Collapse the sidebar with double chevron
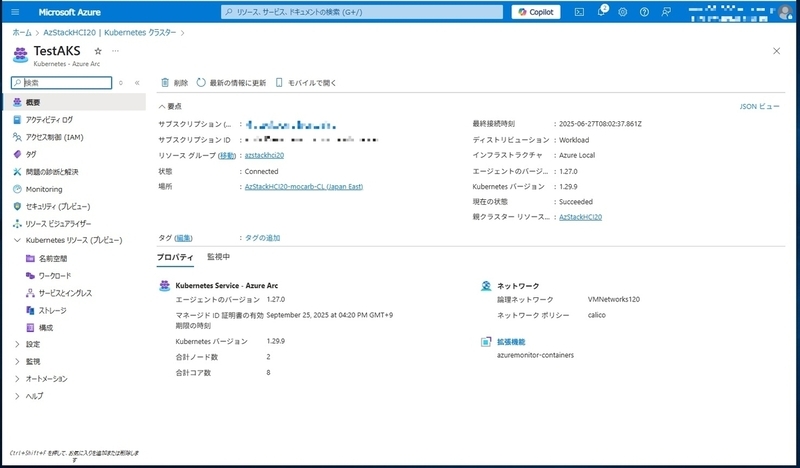Viewport: 800px width, 468px height. pyautogui.click(x=137, y=83)
